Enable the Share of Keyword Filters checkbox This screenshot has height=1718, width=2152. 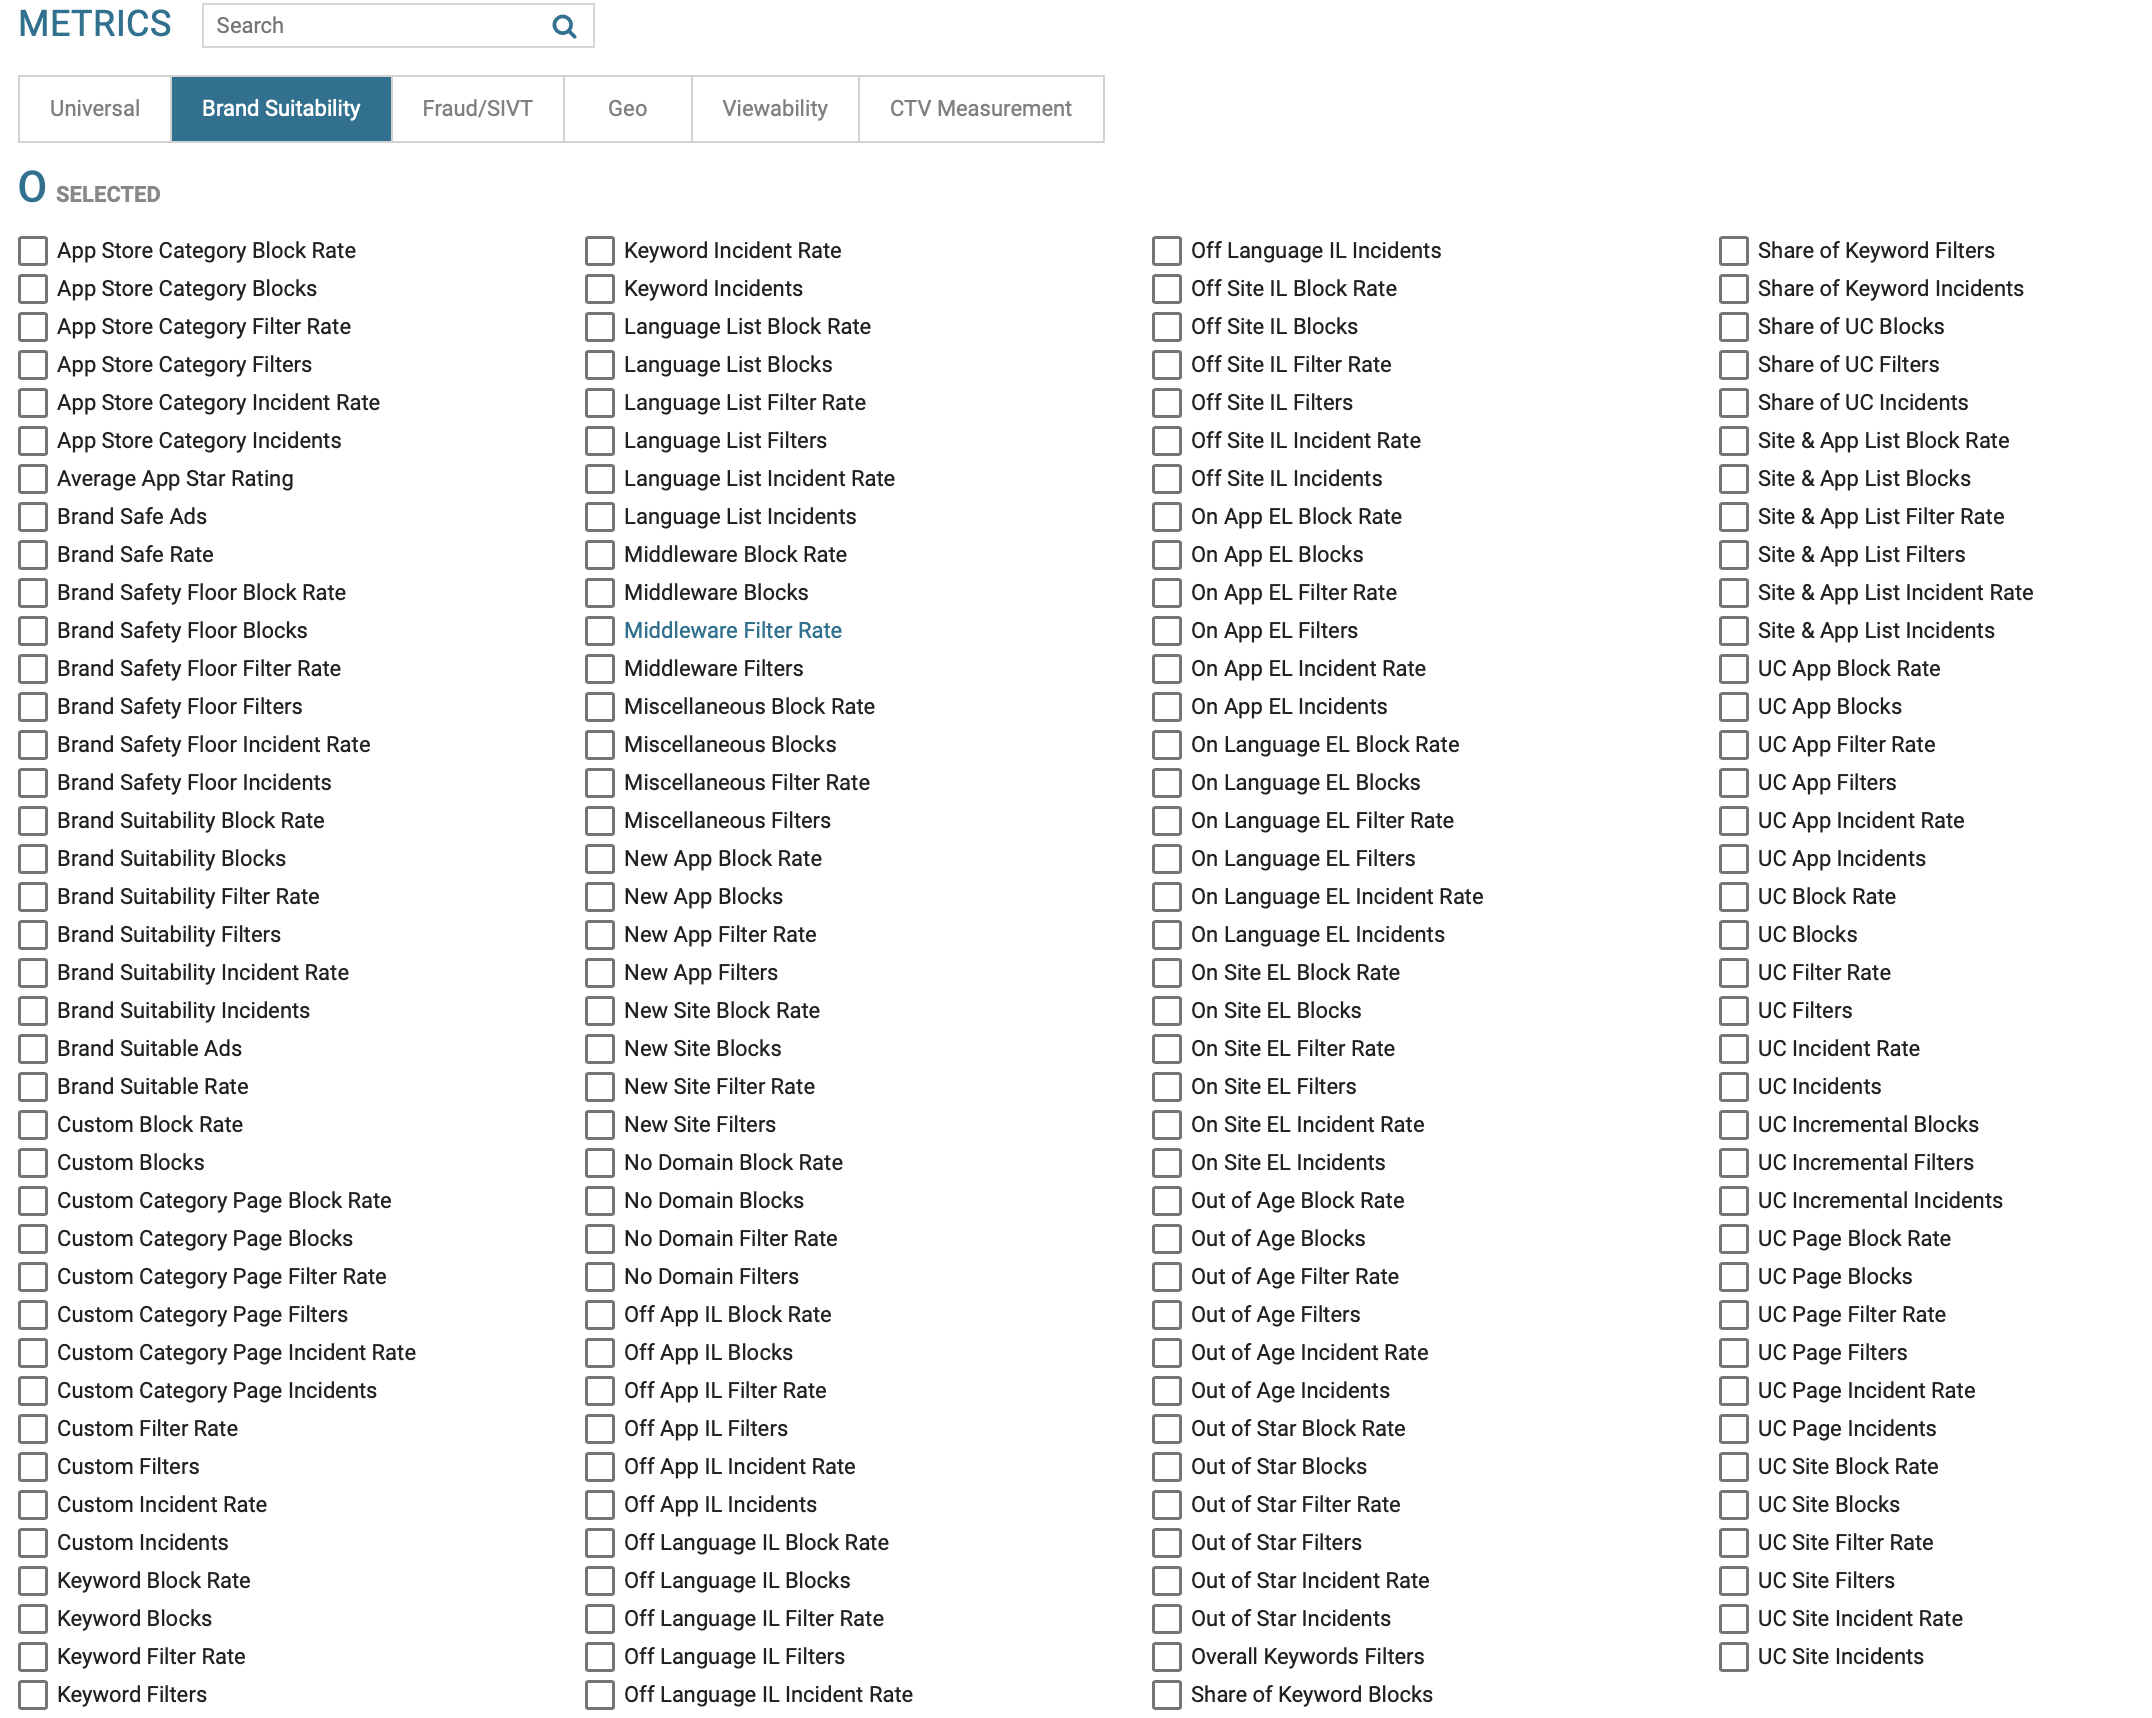coord(1734,251)
